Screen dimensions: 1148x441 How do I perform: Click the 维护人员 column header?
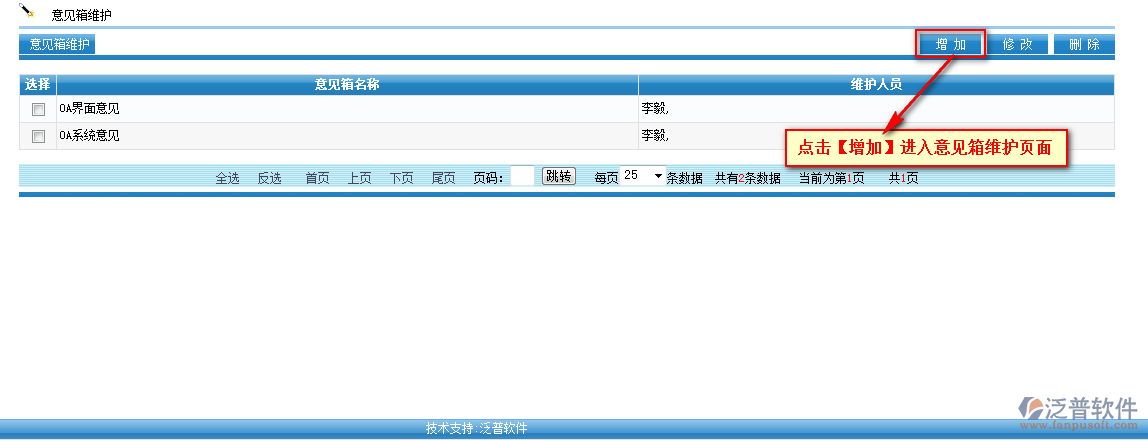click(876, 84)
